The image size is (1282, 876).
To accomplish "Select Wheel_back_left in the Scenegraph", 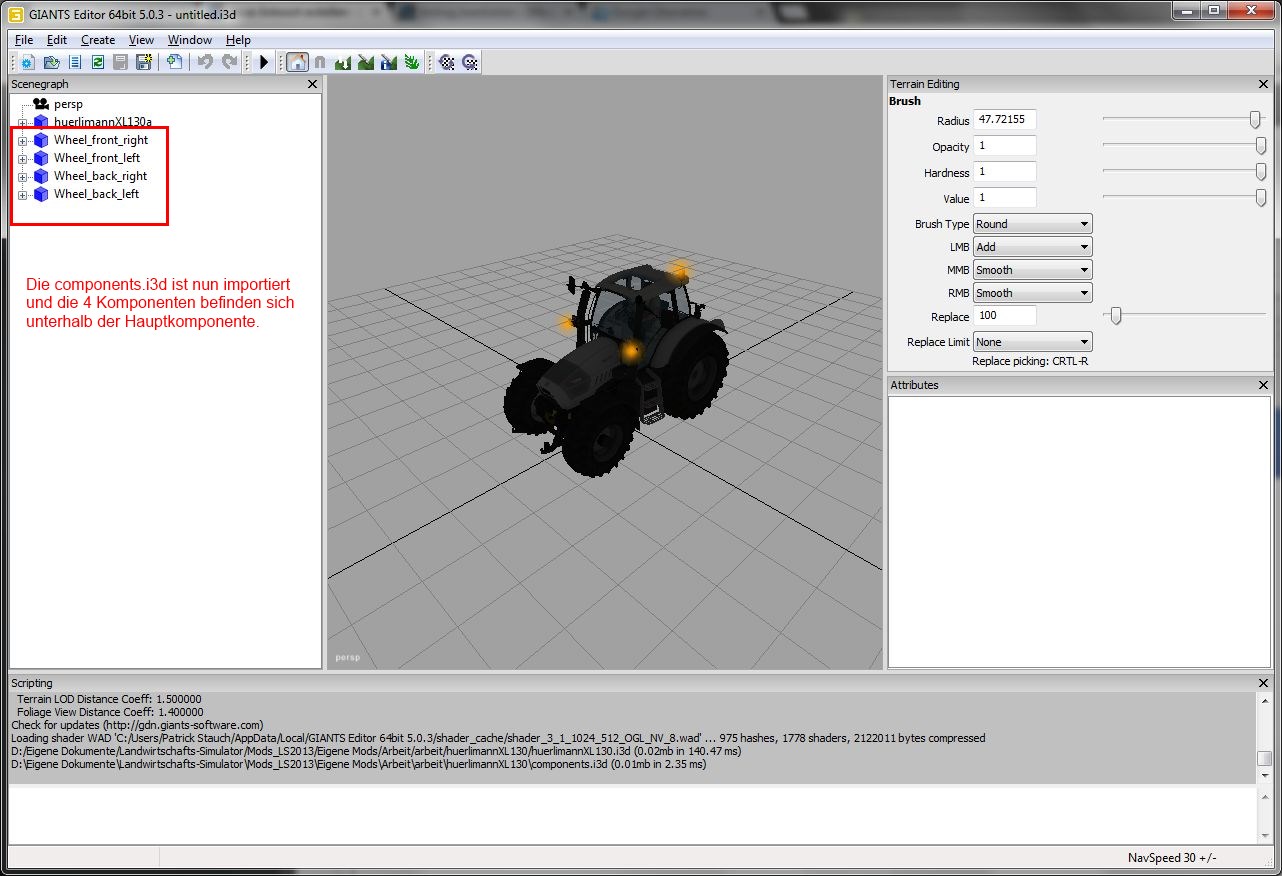I will pyautogui.click(x=96, y=194).
